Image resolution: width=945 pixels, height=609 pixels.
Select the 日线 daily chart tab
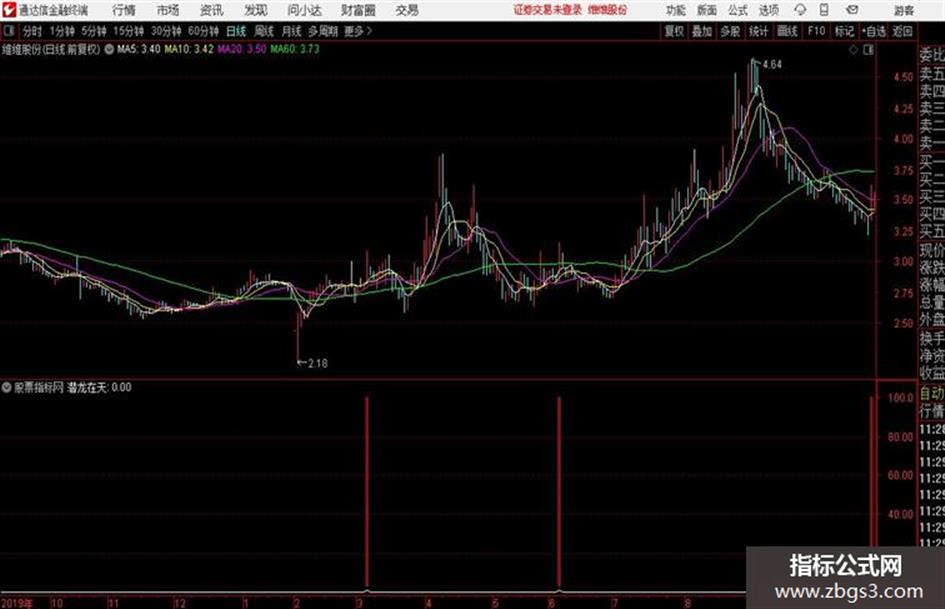236,31
